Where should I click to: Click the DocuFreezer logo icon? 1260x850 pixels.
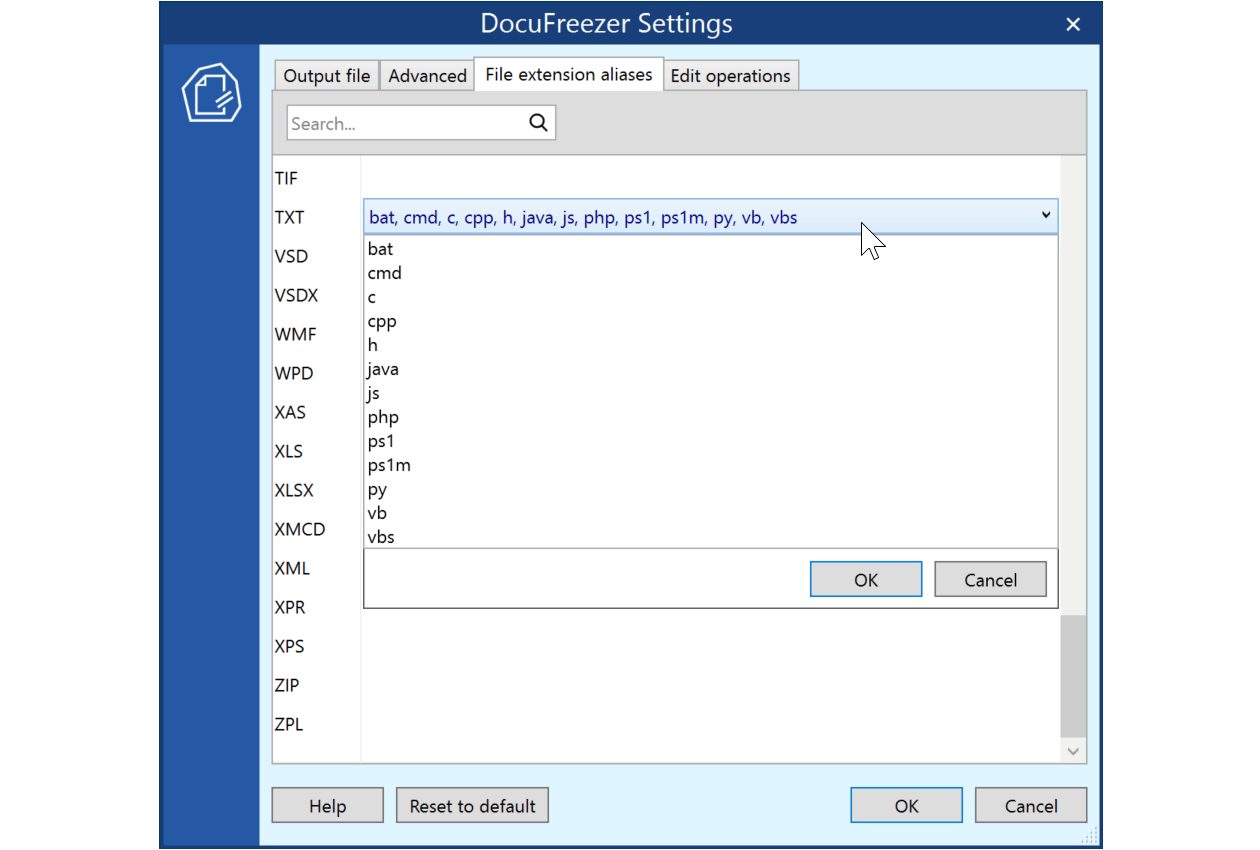212,91
